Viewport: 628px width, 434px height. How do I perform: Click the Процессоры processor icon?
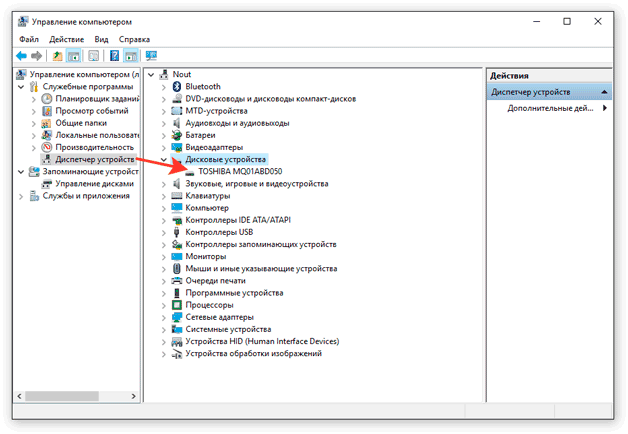[x=177, y=305]
